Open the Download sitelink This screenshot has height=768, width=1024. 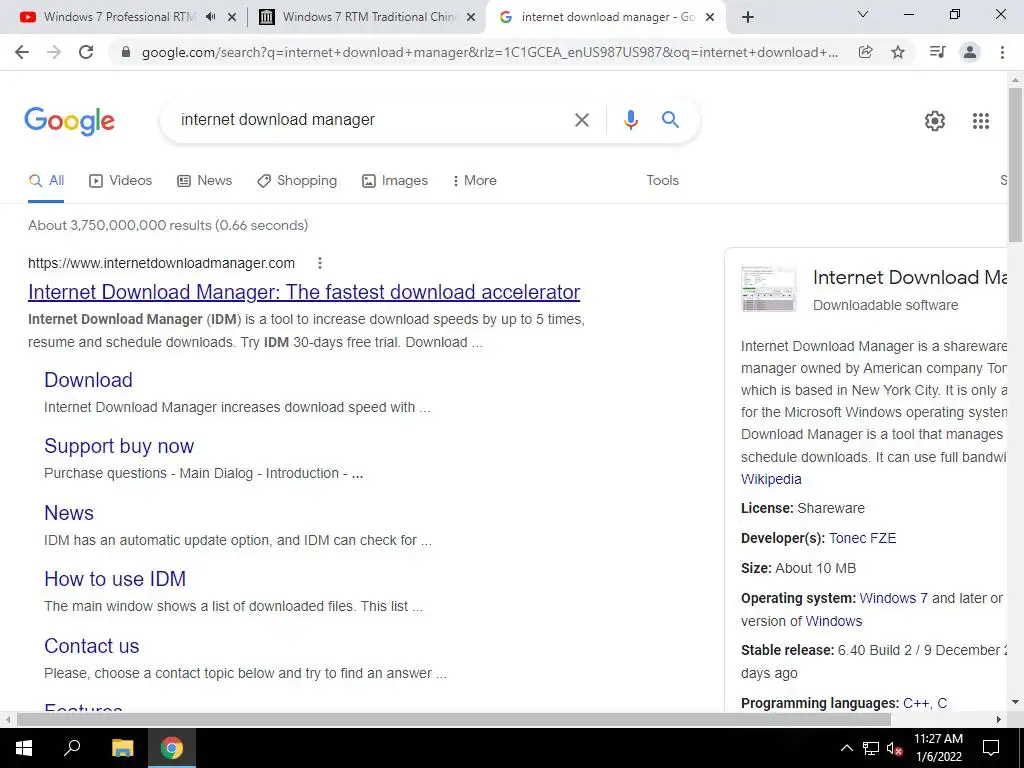coord(88,380)
